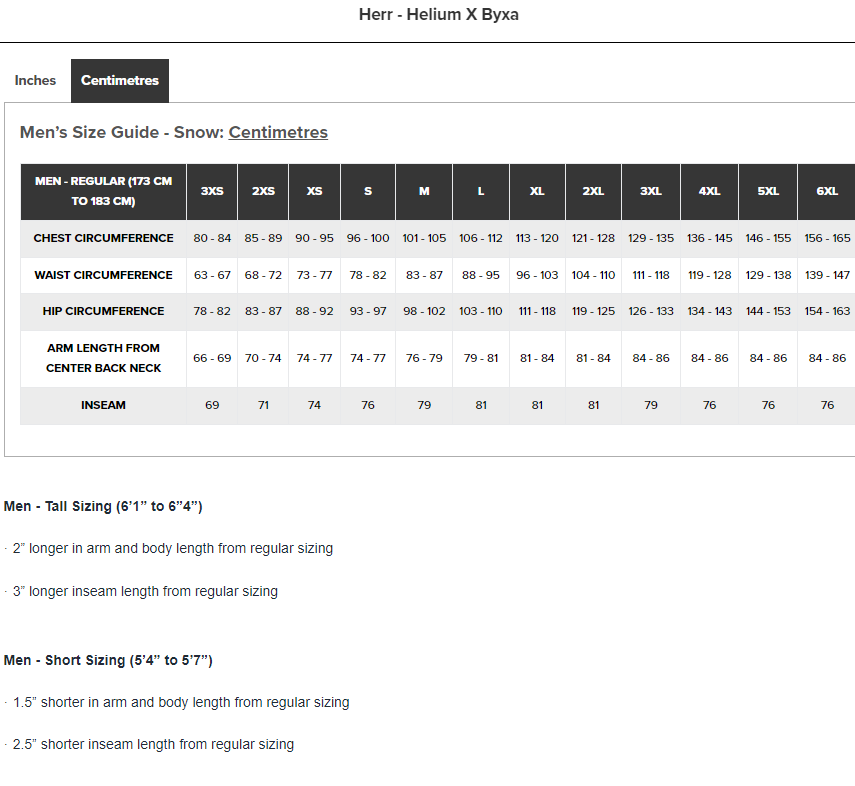
Task: Click the XL column header
Action: point(537,191)
